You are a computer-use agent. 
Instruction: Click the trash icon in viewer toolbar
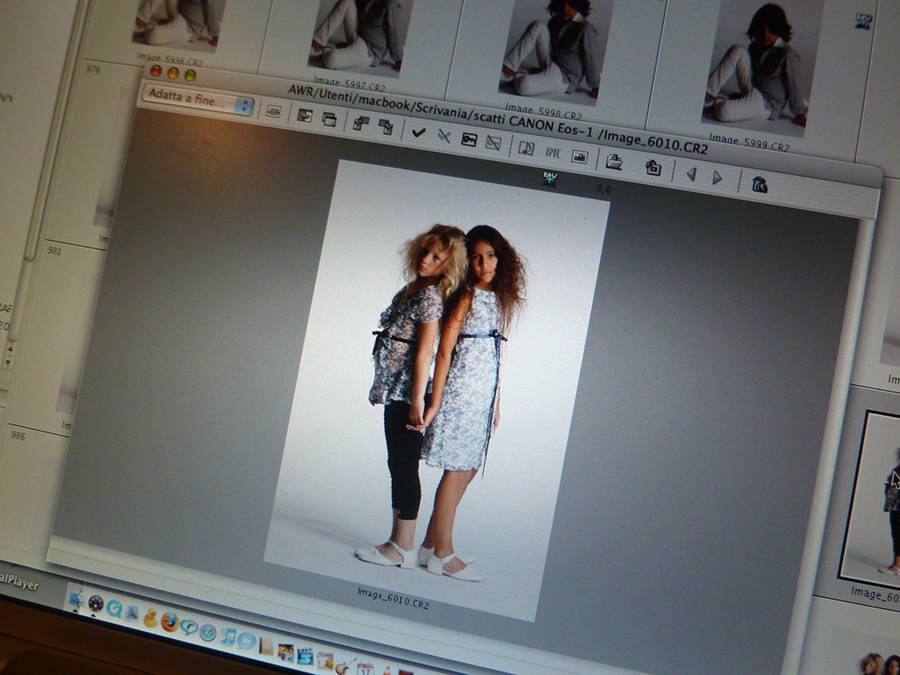pyautogui.click(x=759, y=183)
